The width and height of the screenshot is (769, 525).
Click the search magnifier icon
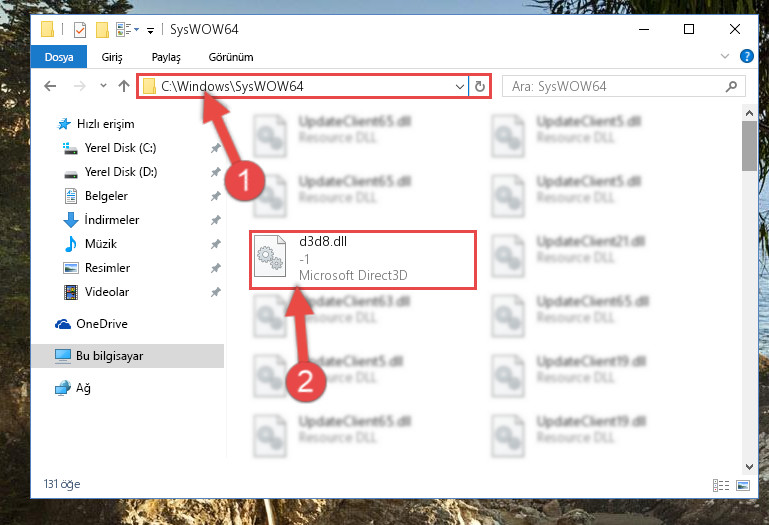pos(731,86)
